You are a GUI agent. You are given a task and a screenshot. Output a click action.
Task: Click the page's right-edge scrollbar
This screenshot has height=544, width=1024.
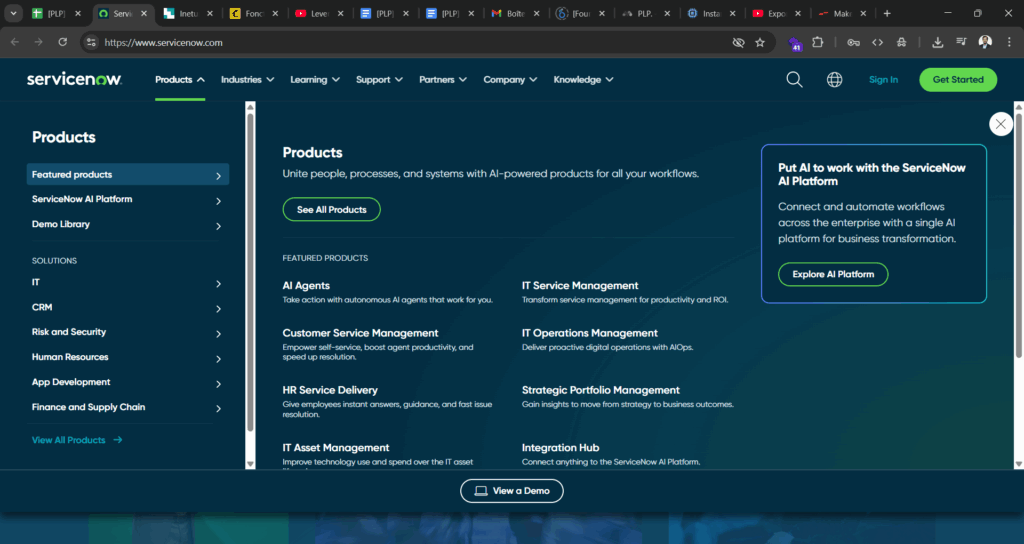tap(1018, 235)
